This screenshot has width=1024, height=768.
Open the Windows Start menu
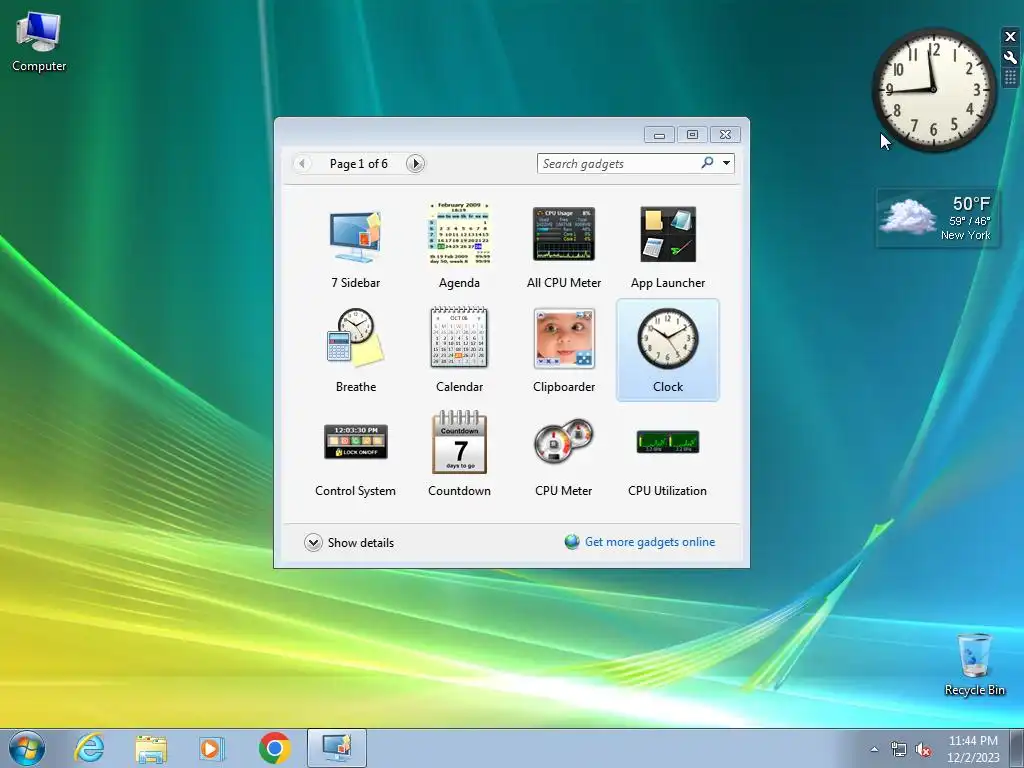[27, 748]
